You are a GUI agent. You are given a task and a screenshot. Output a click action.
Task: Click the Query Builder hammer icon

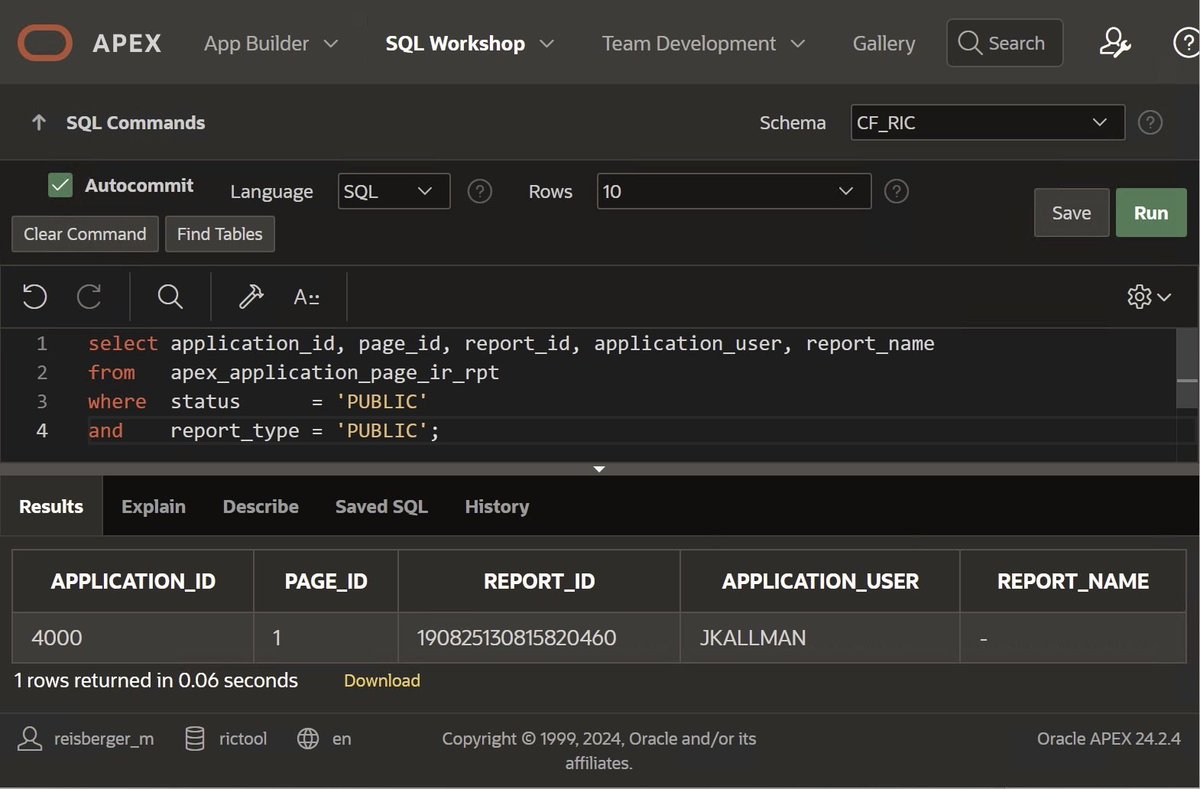251,296
